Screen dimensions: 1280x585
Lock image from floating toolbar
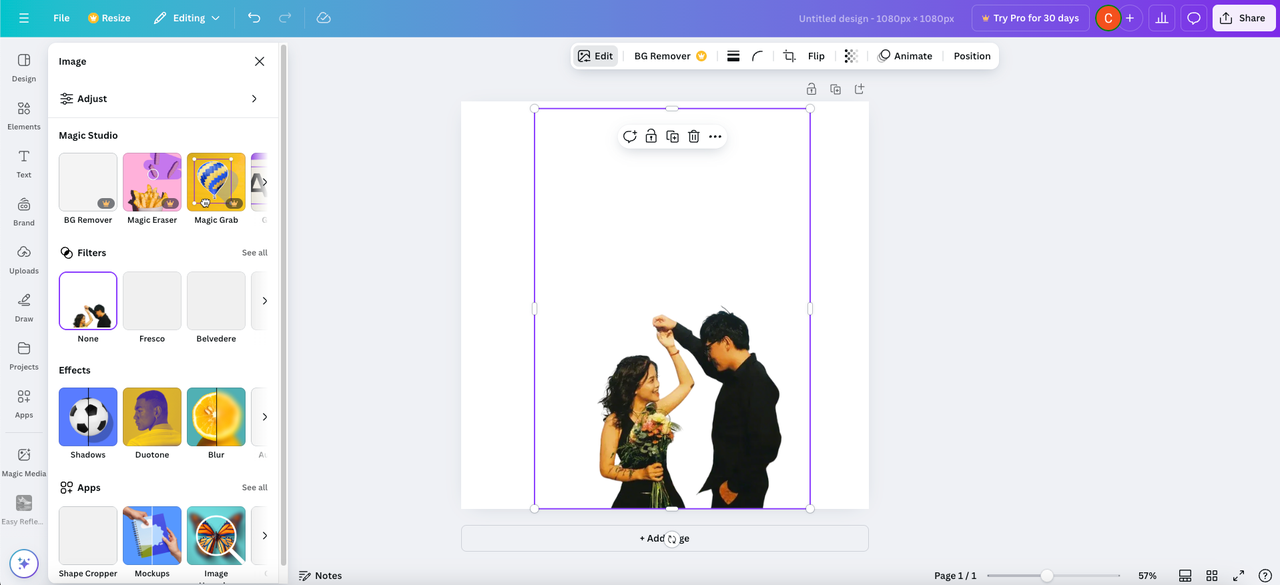pos(651,136)
